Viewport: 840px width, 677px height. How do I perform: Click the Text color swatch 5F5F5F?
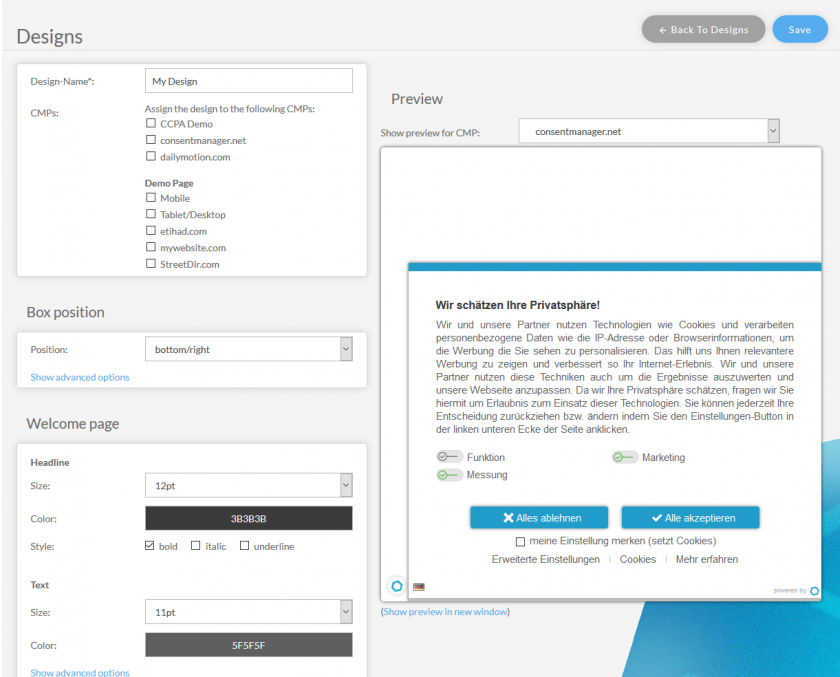(249, 645)
